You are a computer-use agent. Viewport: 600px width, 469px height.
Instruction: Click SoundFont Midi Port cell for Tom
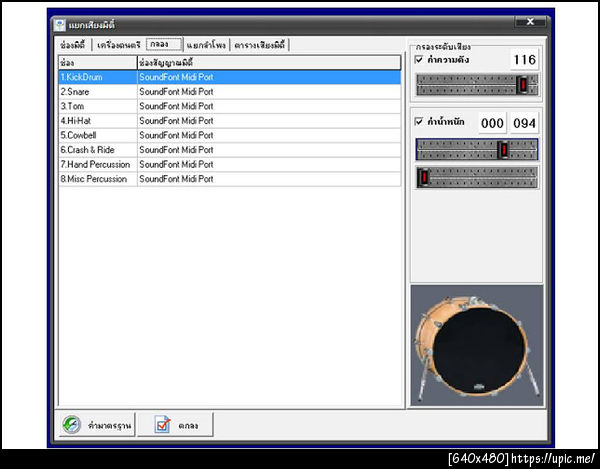269,106
